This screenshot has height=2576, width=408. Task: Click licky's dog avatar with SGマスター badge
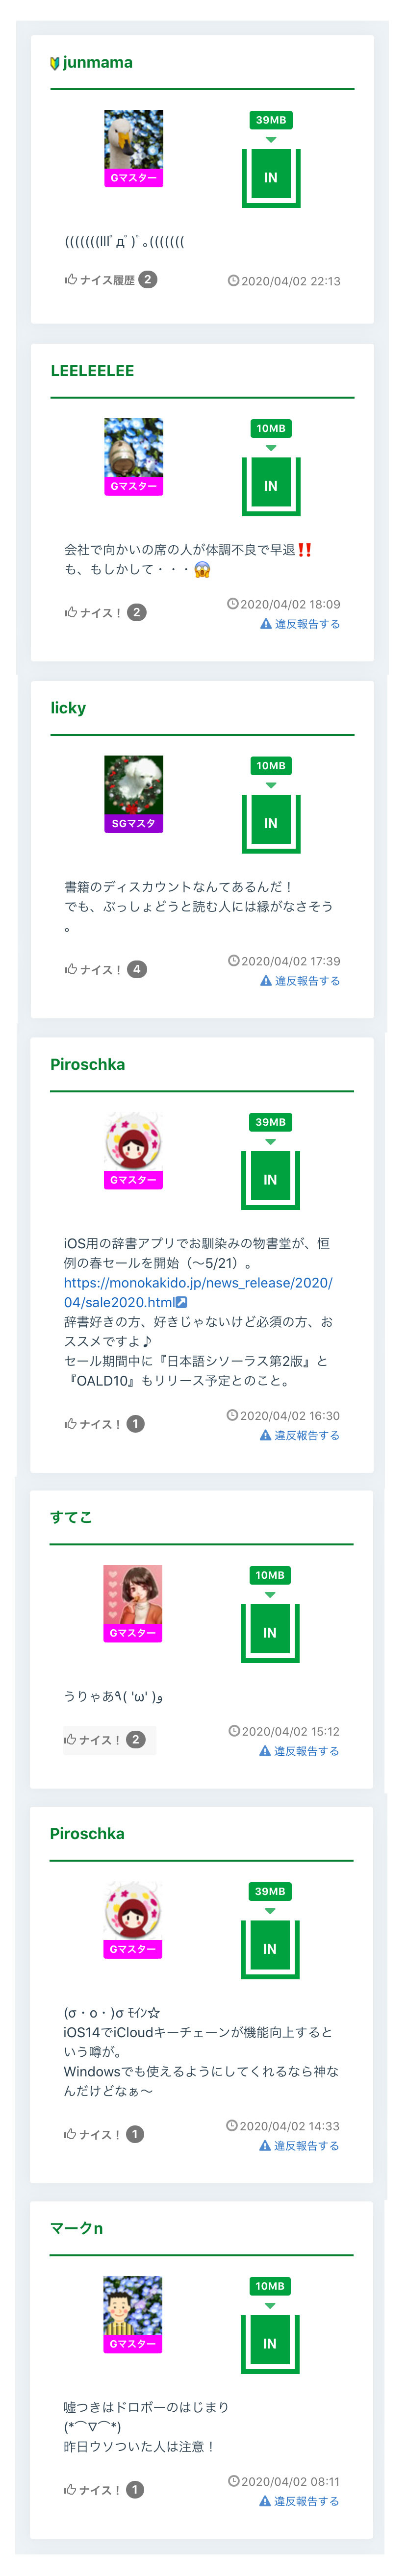point(134,794)
